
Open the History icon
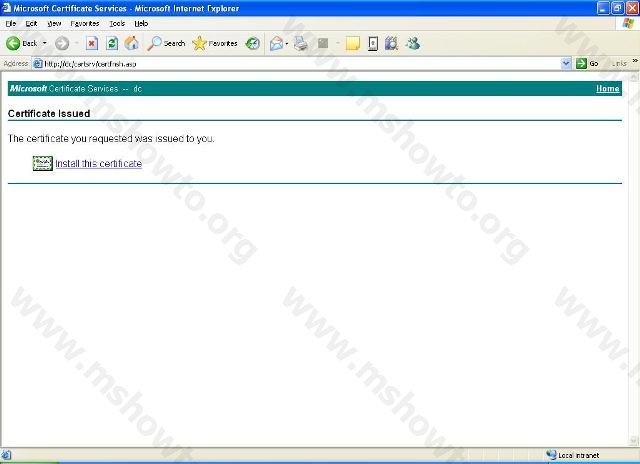253,43
